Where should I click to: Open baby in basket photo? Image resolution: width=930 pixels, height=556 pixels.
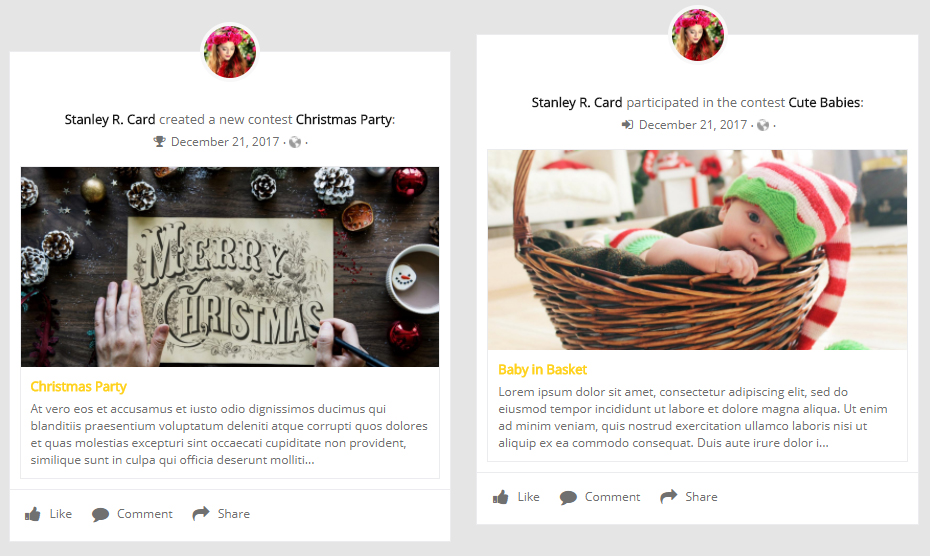697,250
